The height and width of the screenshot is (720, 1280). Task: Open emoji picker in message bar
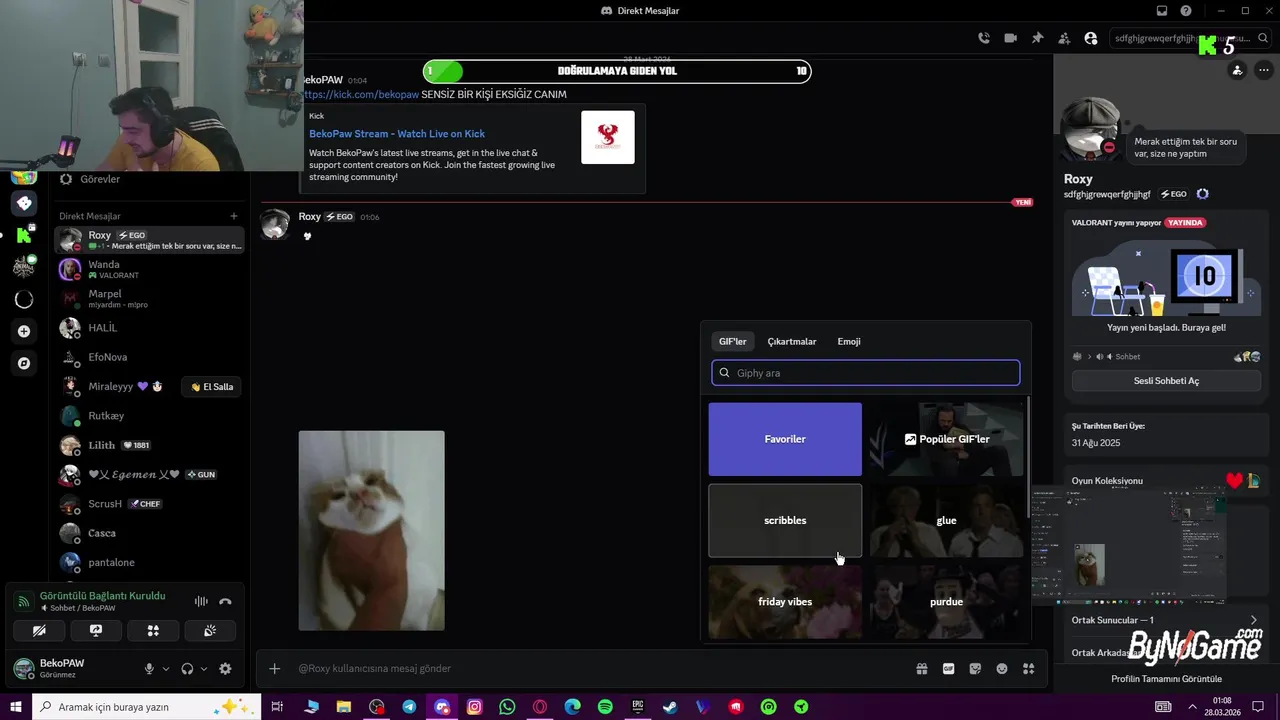[1002, 669]
